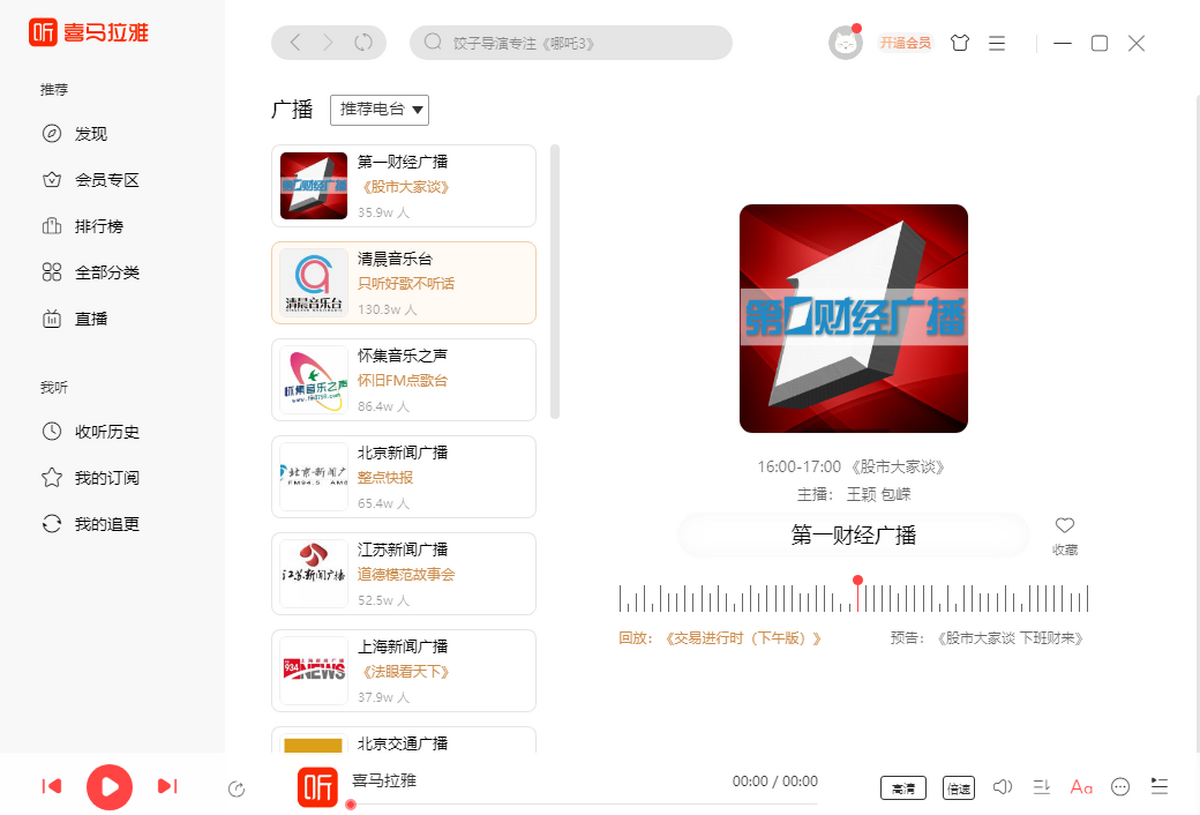This screenshot has width=1200, height=815.
Task: Select the 清晨音乐台 station card
Action: click(x=403, y=283)
